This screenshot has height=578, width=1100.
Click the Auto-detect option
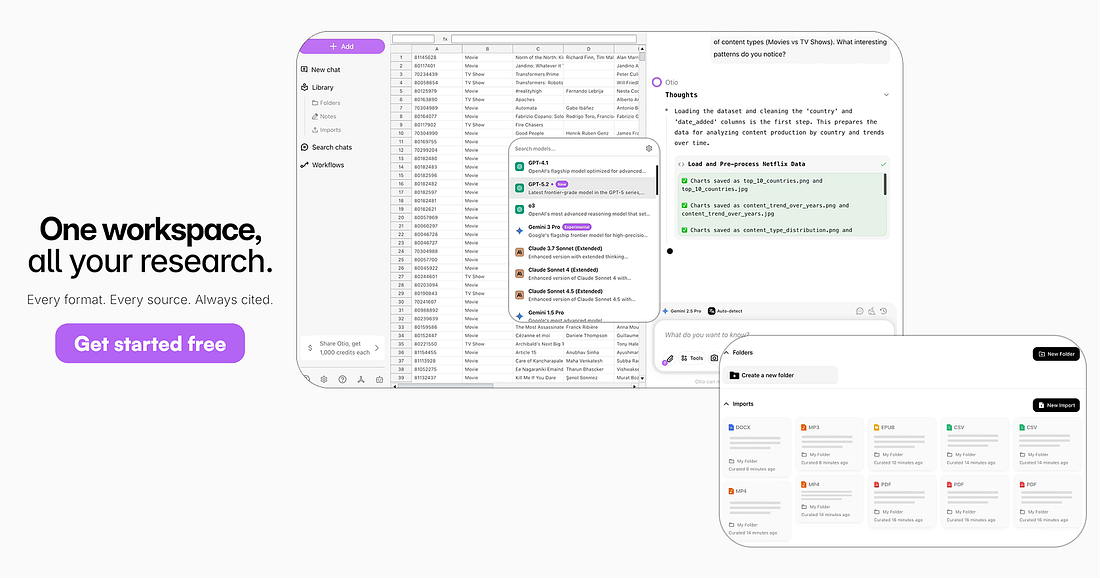tap(725, 311)
